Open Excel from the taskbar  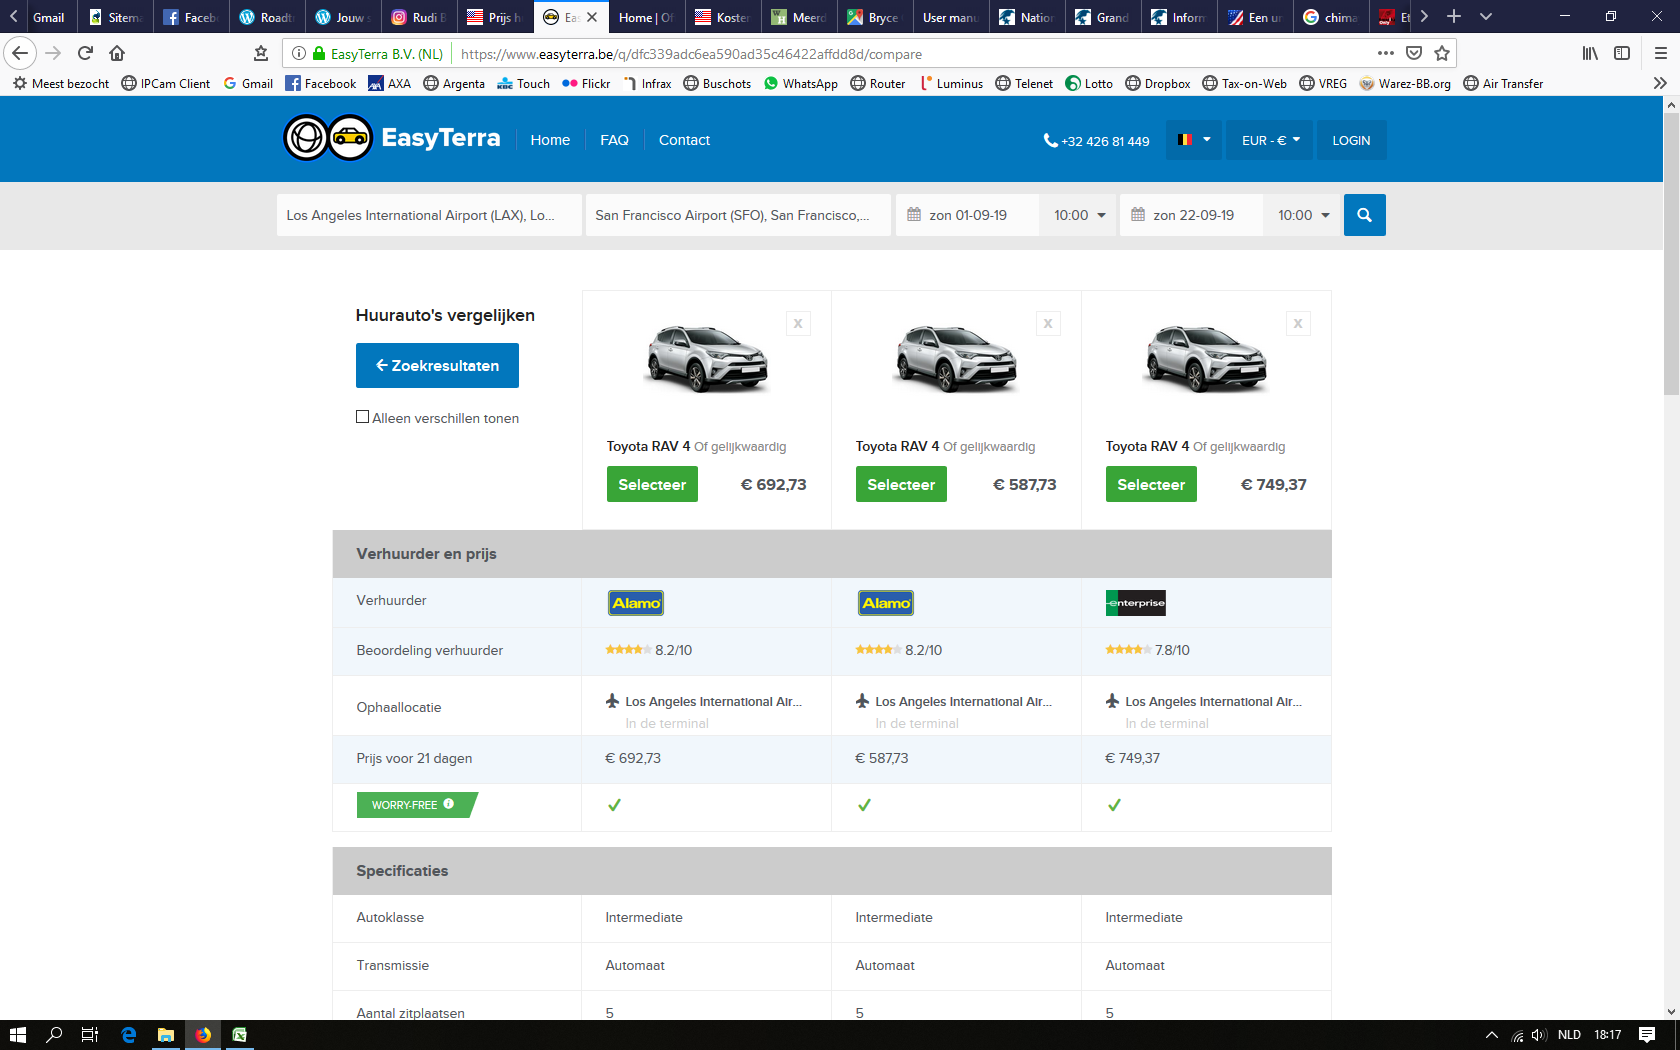[x=240, y=1035]
